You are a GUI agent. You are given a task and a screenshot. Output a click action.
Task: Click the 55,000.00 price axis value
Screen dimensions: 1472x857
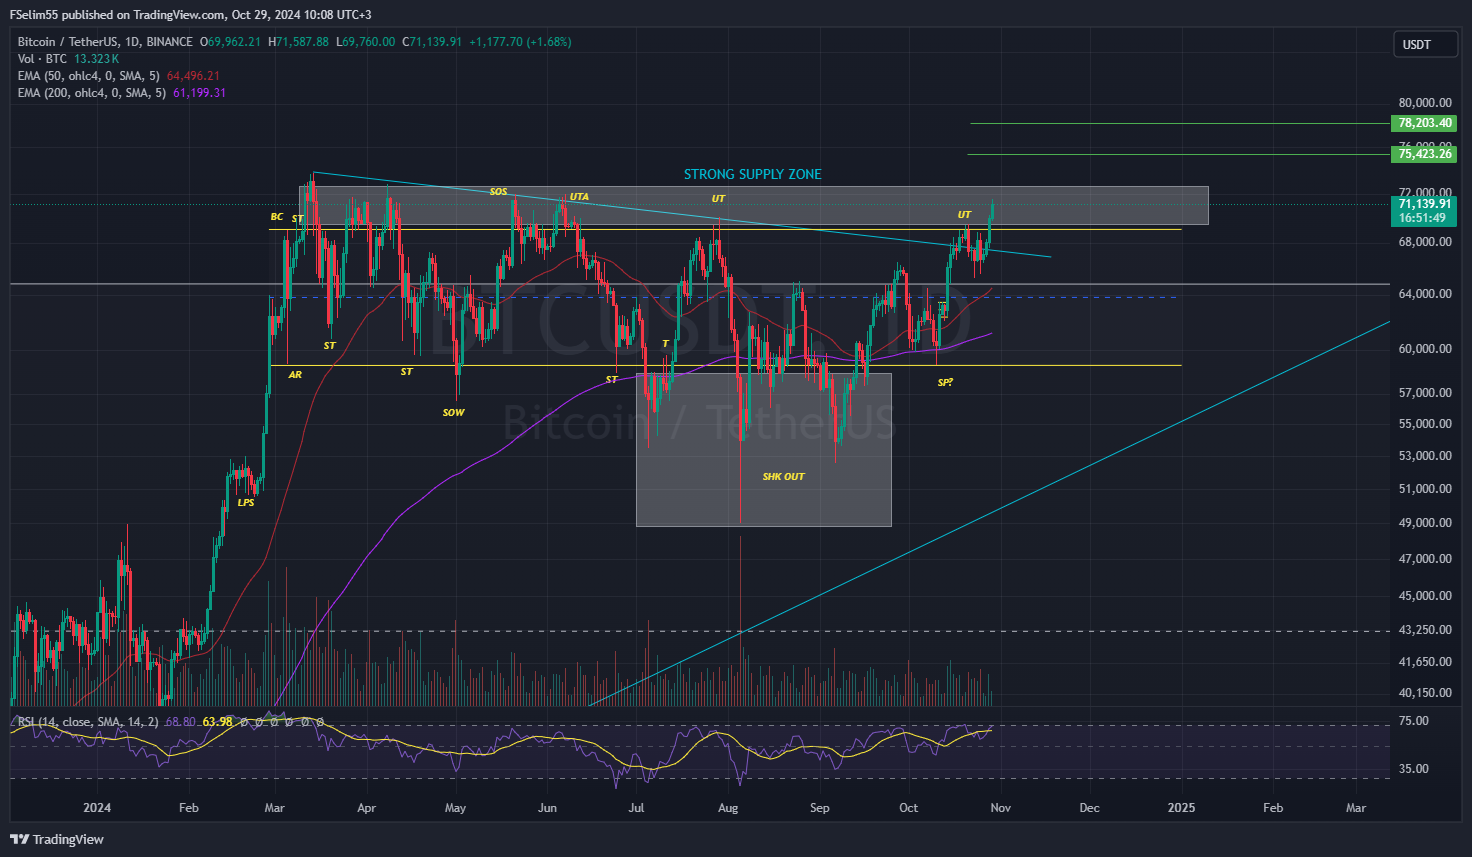[x=1425, y=424]
